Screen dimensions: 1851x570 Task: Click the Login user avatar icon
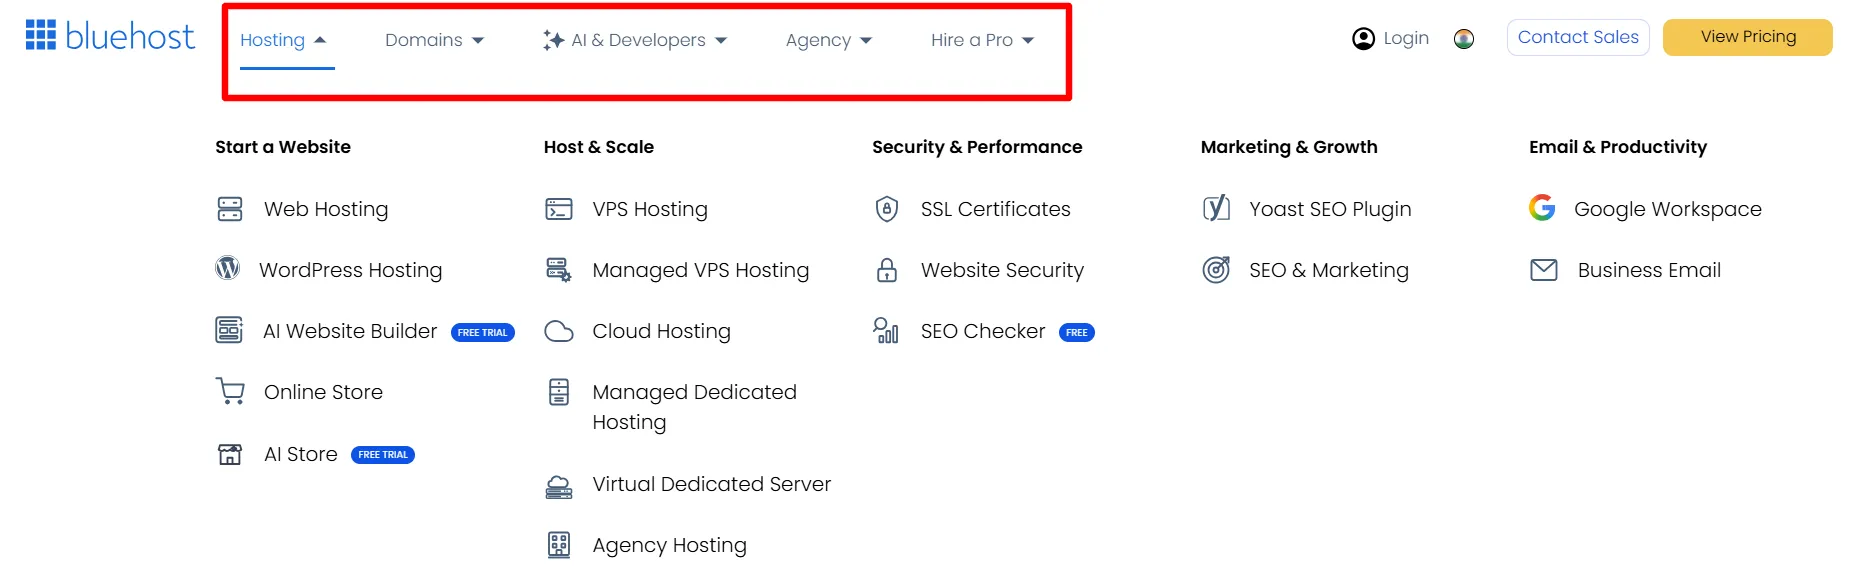[x=1363, y=39]
